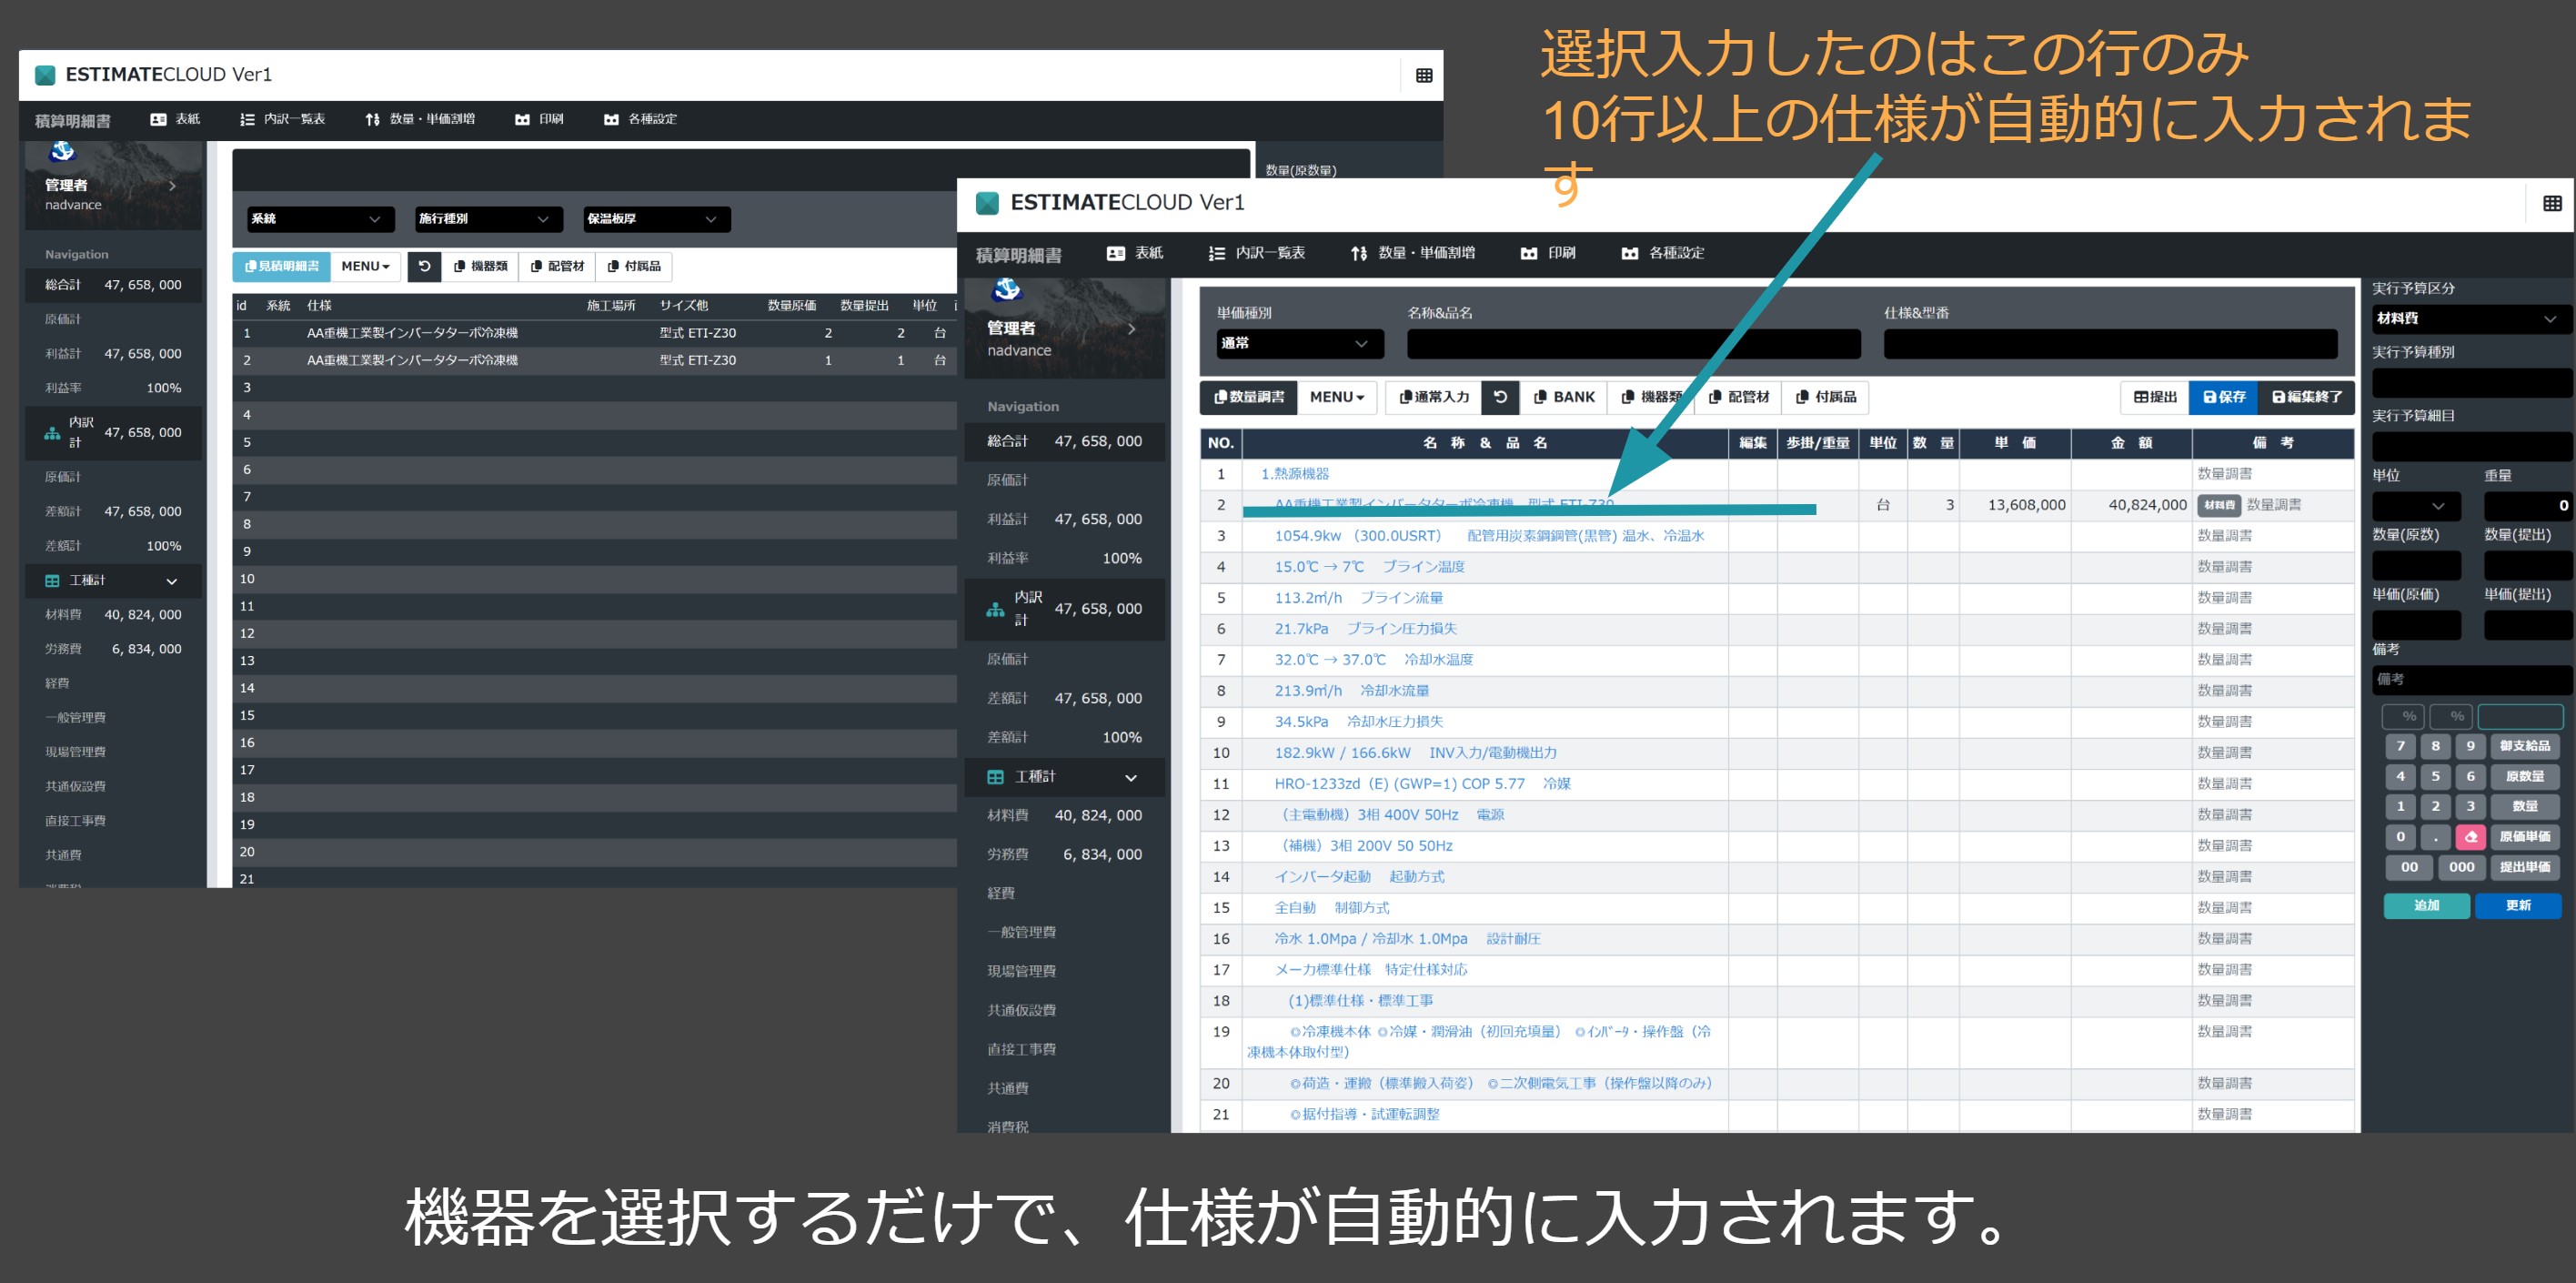Image resolution: width=2576 pixels, height=1283 pixels.
Task: Open 表紙 menu in front window
Action: pyautogui.click(x=1135, y=253)
